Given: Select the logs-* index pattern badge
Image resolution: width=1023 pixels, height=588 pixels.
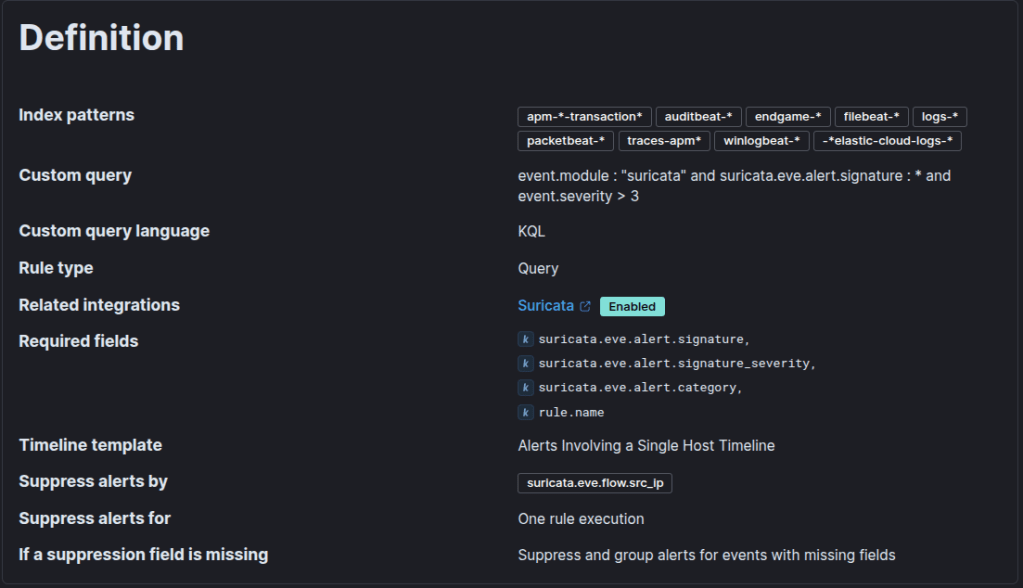Looking at the screenshot, I should click(x=940, y=117).
